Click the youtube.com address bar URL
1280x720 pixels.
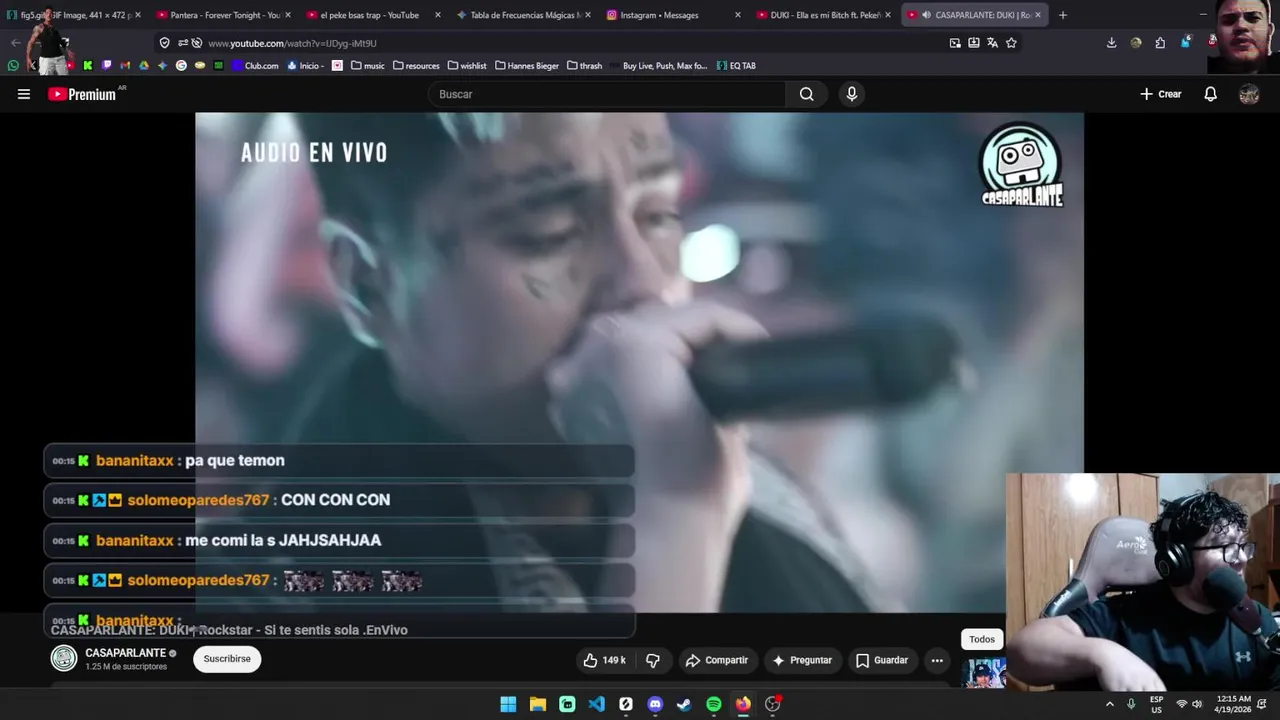click(292, 43)
